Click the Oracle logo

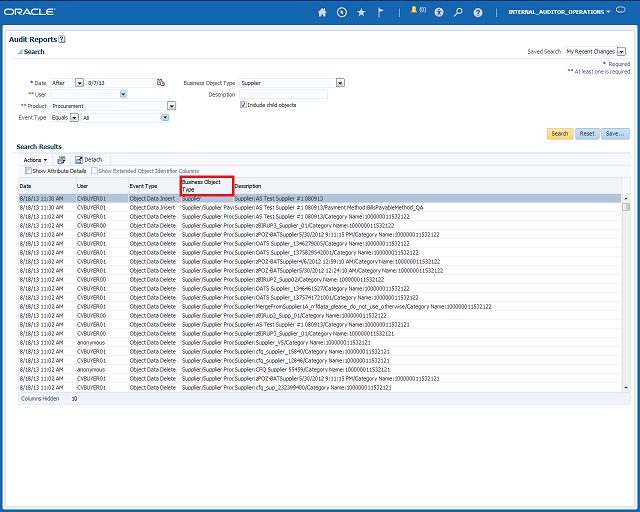coord(29,12)
